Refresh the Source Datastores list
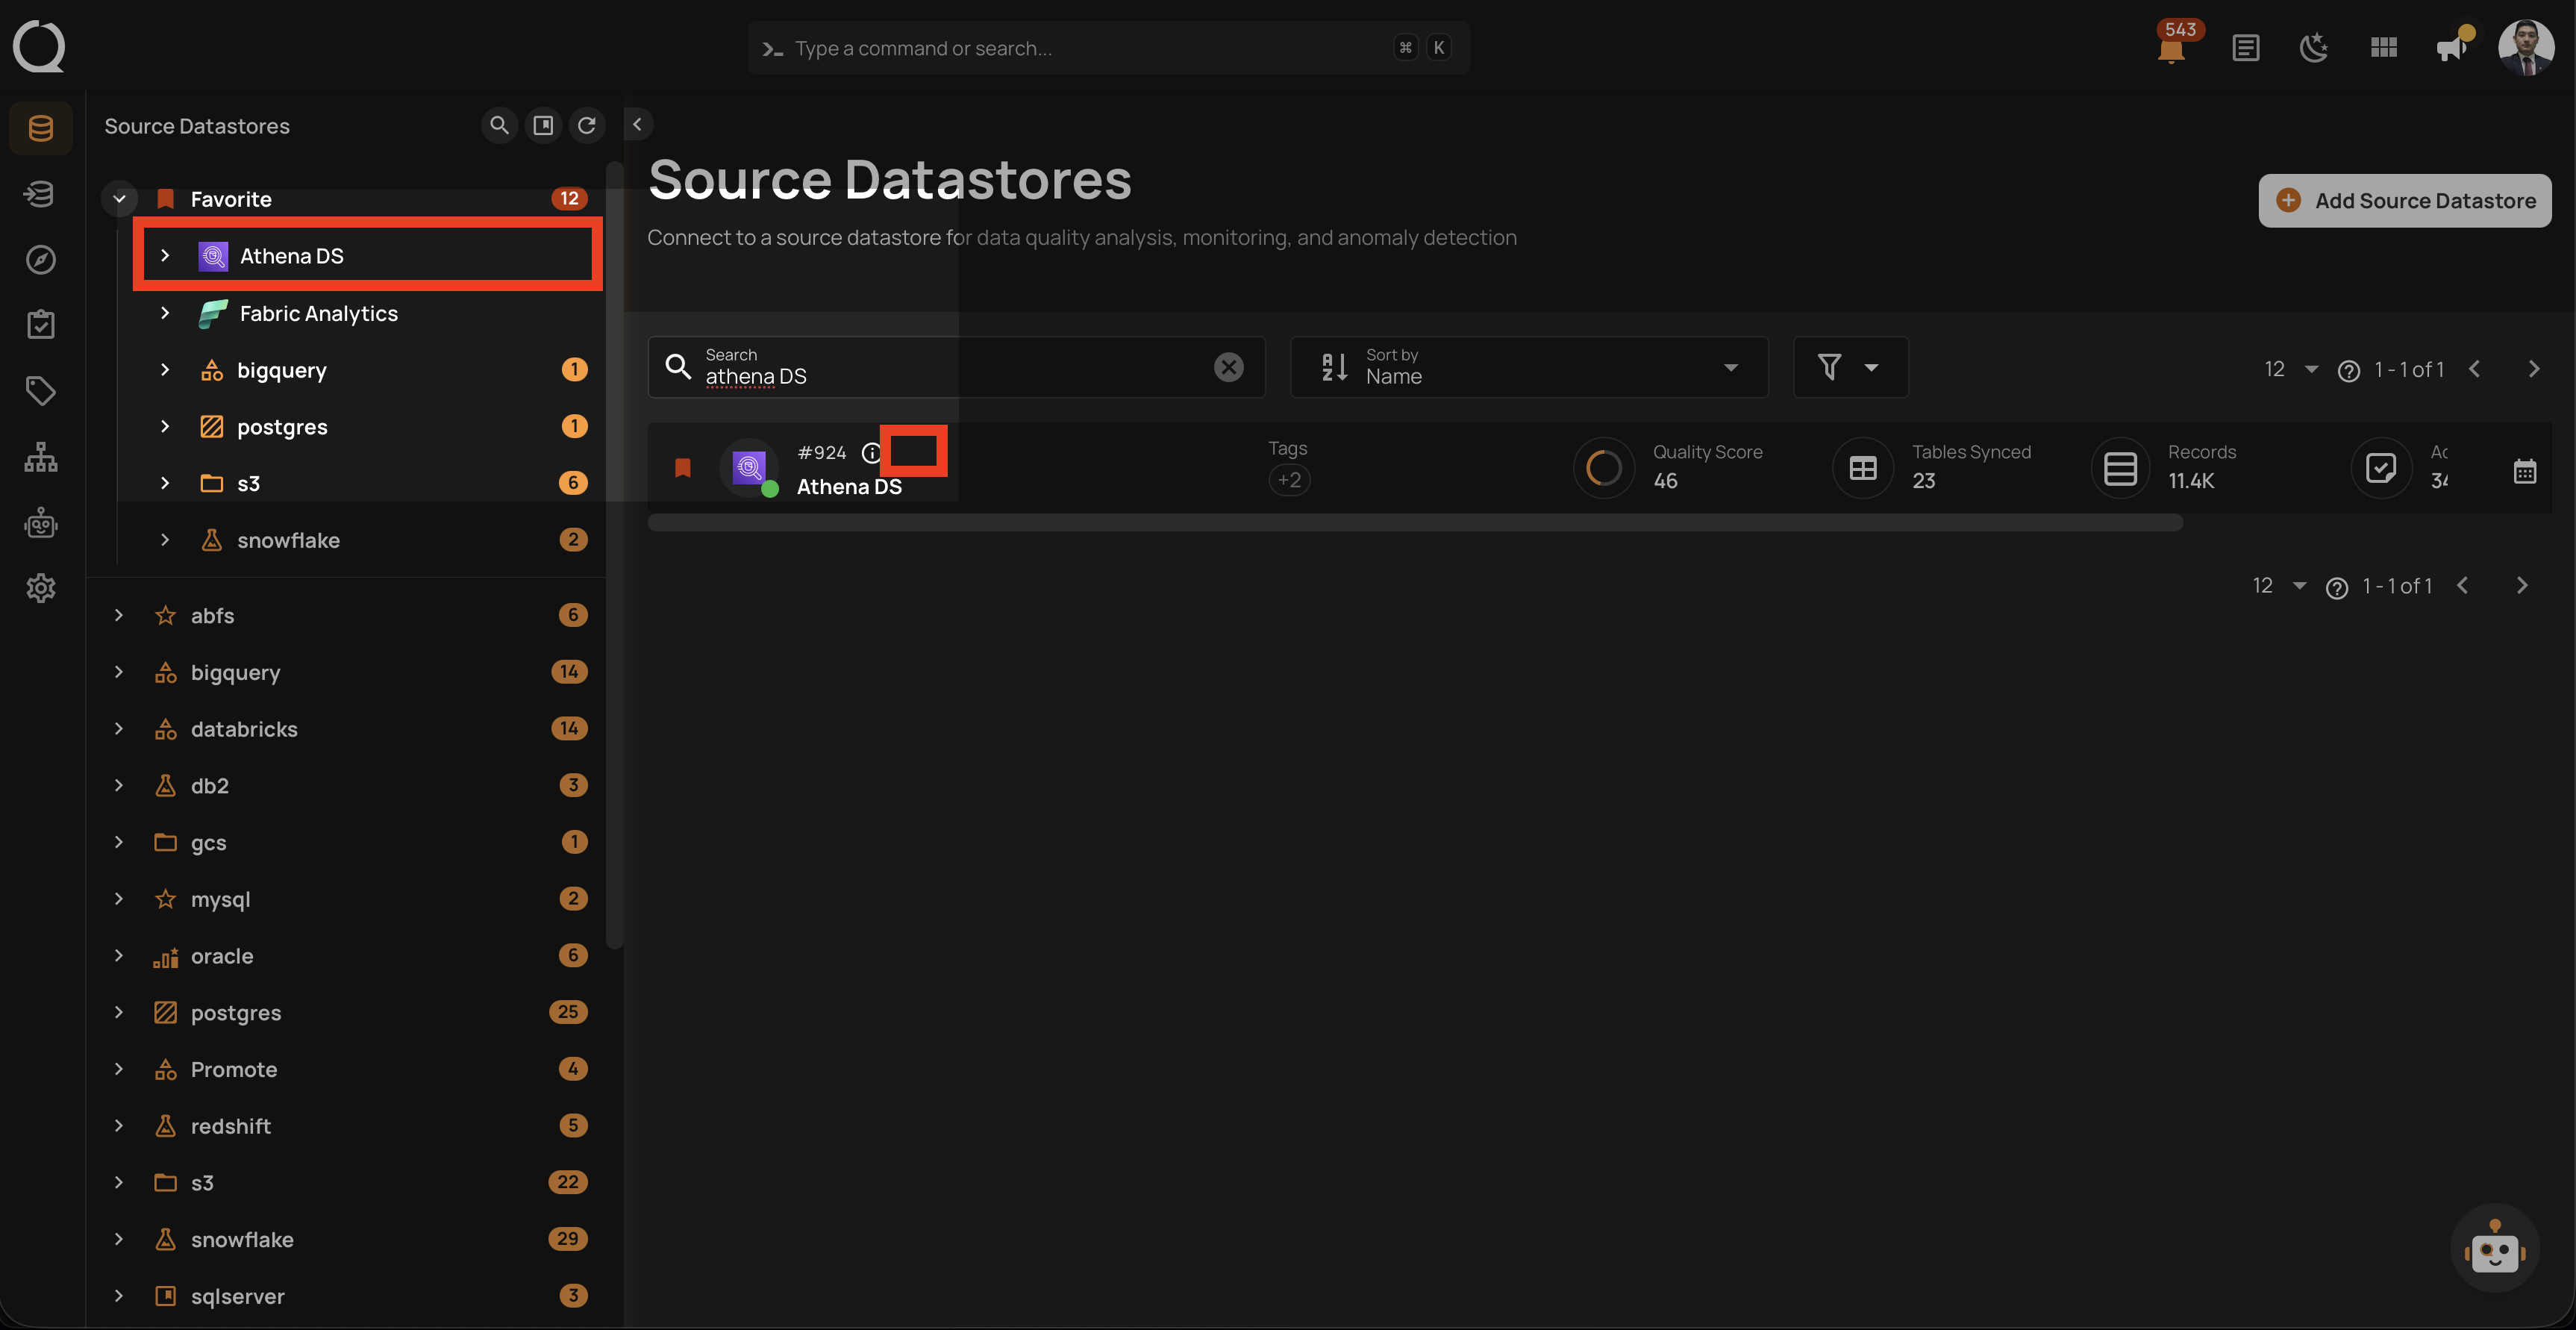Viewport: 2576px width, 1330px height. coord(587,125)
